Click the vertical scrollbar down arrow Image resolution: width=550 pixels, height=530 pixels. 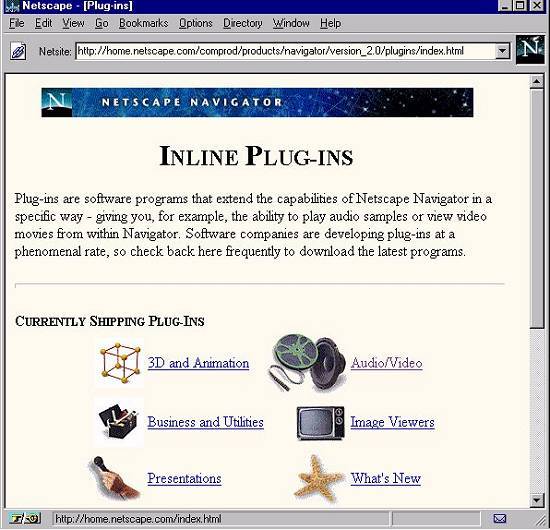(537, 500)
